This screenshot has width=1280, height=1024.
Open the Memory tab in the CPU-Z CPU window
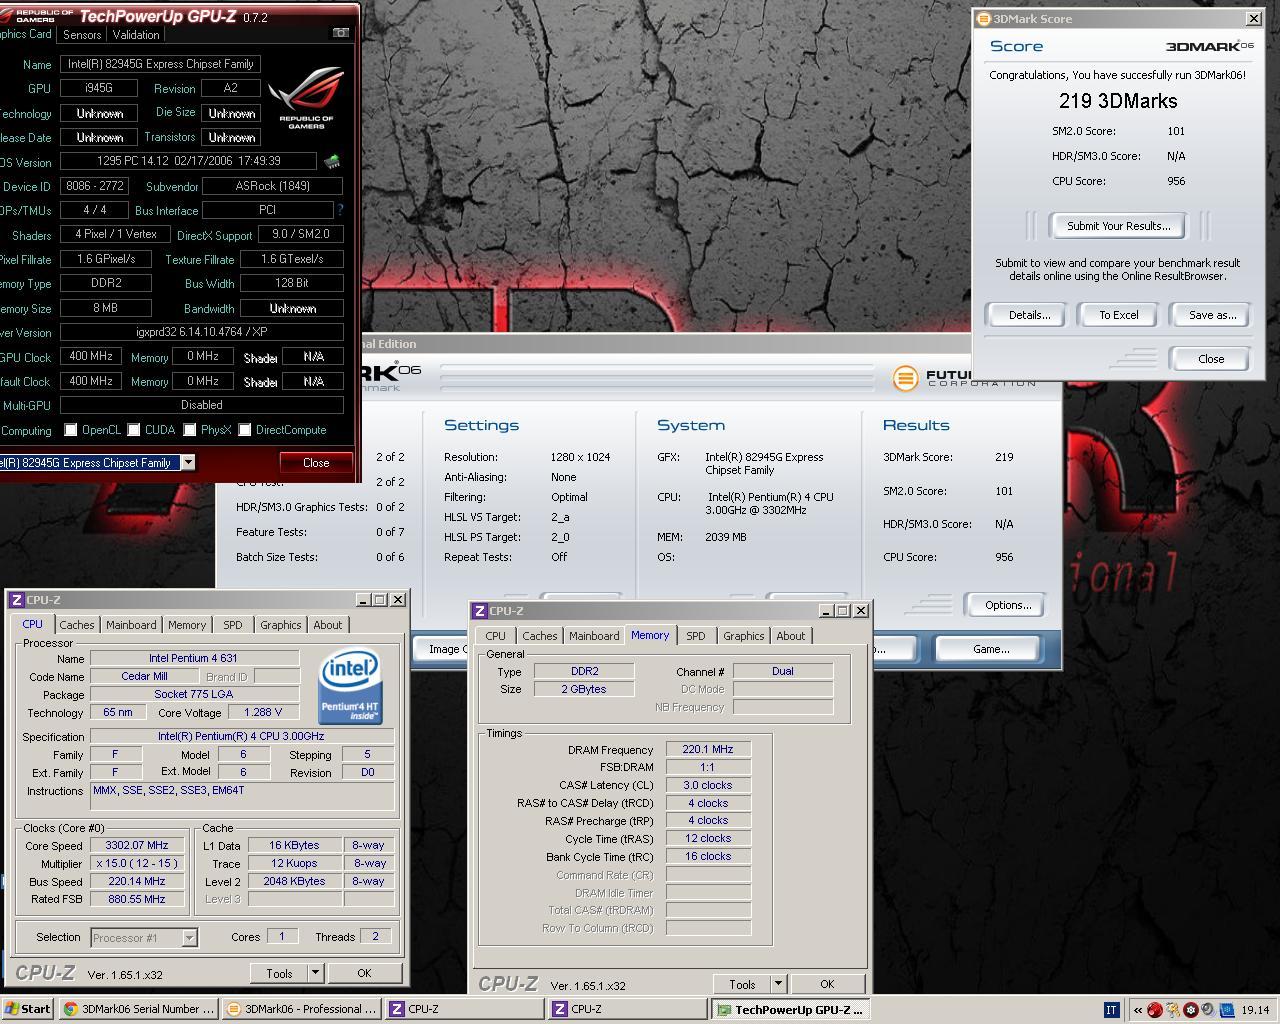(x=187, y=625)
